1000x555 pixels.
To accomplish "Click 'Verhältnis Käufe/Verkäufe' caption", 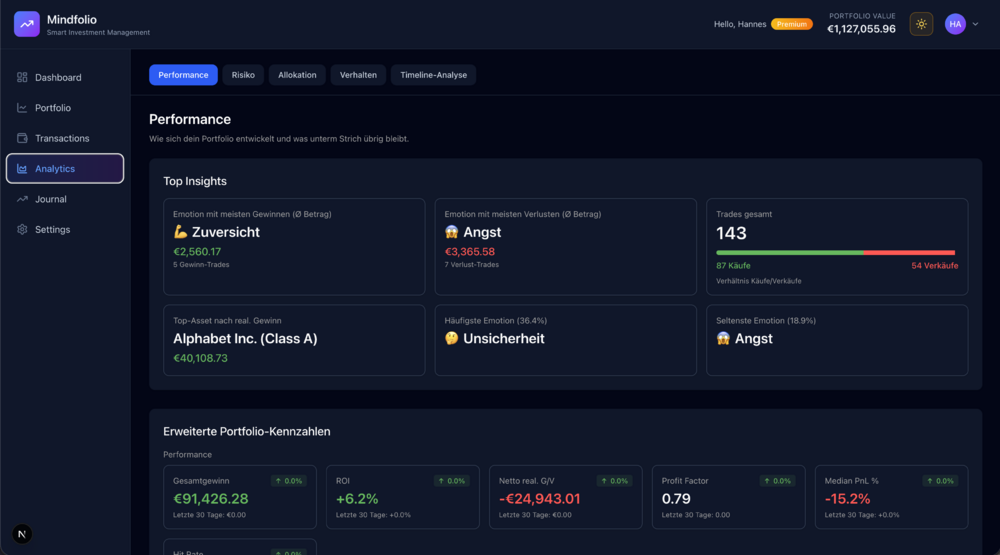I will [758, 281].
